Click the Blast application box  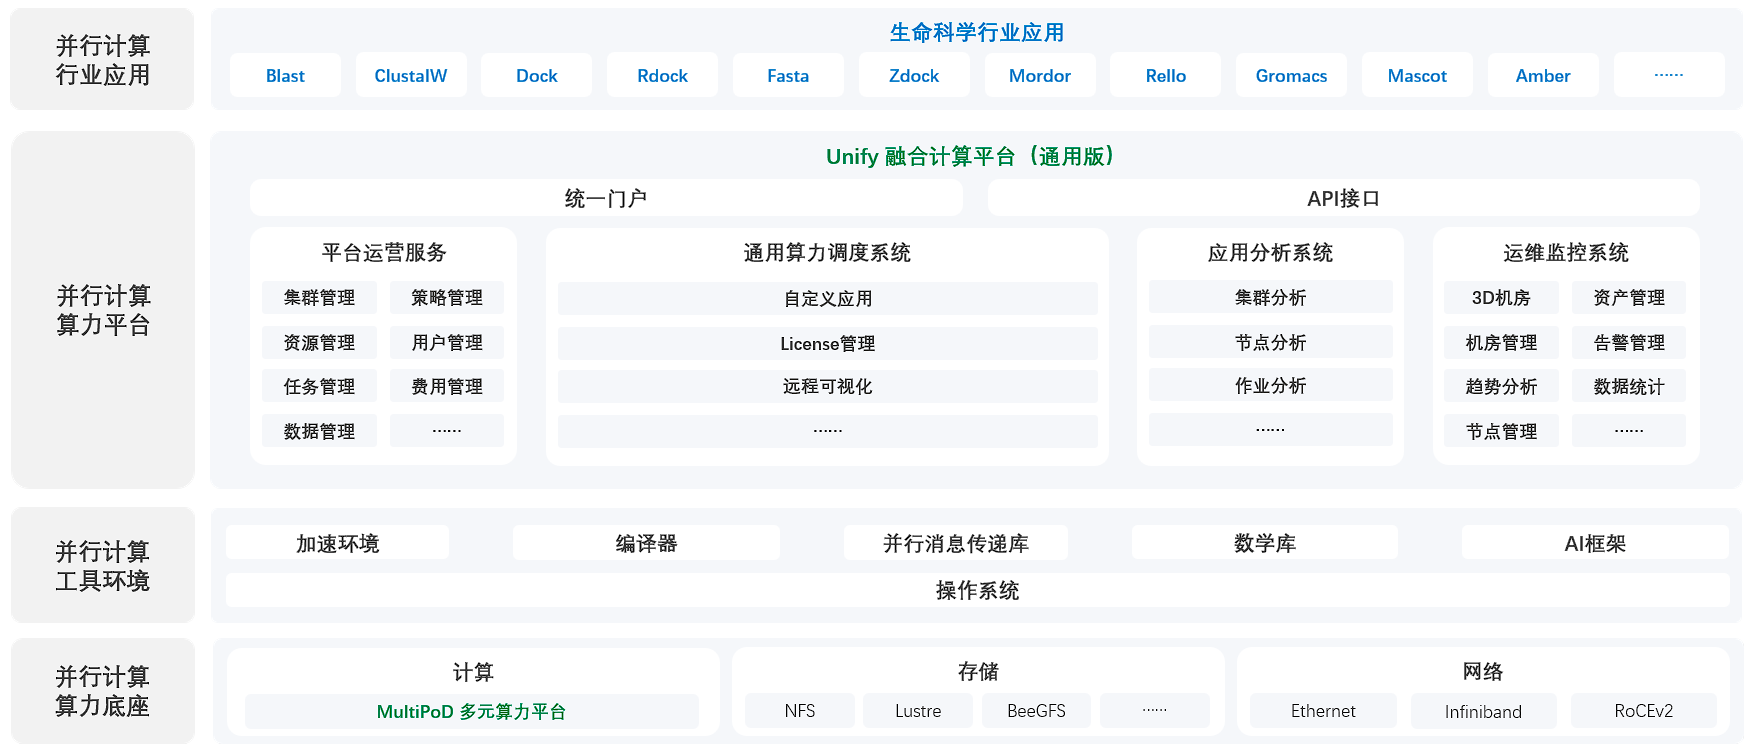point(285,75)
